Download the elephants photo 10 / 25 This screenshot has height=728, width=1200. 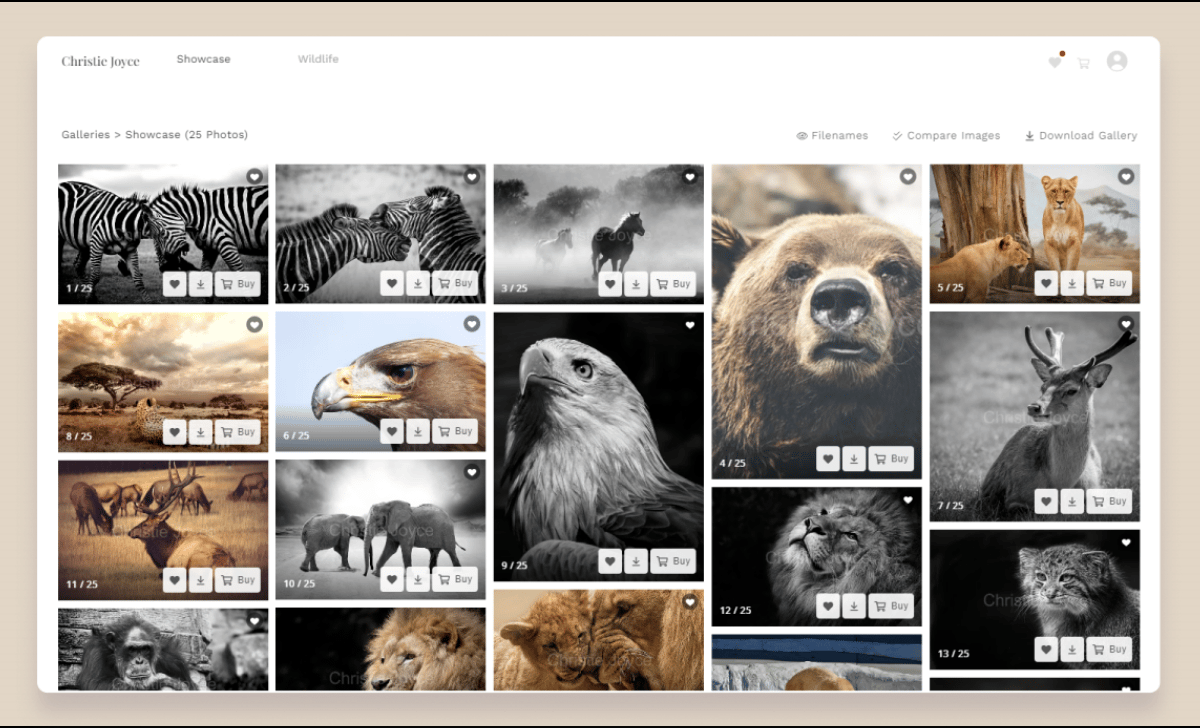(x=418, y=579)
